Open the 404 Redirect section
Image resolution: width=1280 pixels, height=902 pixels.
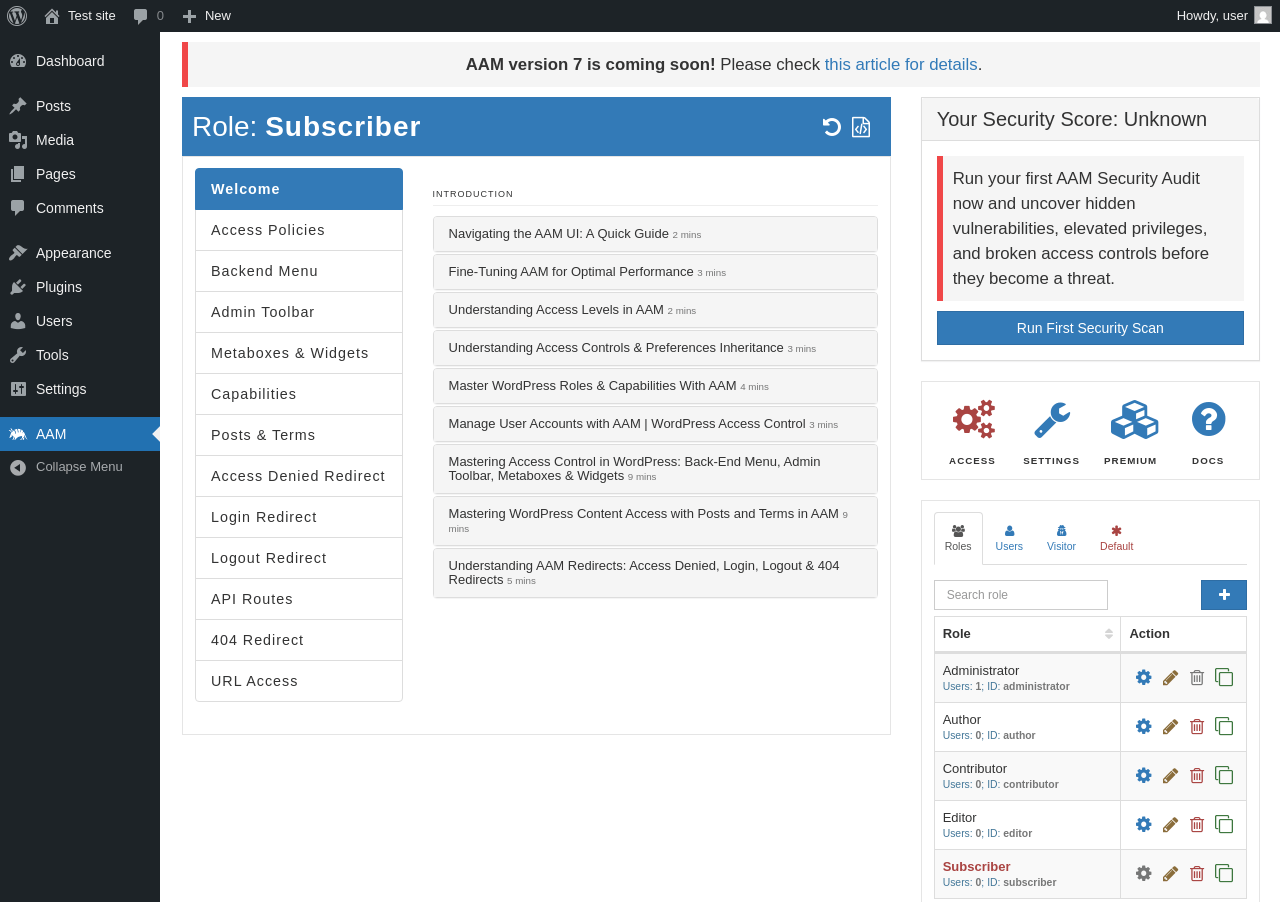point(299,640)
